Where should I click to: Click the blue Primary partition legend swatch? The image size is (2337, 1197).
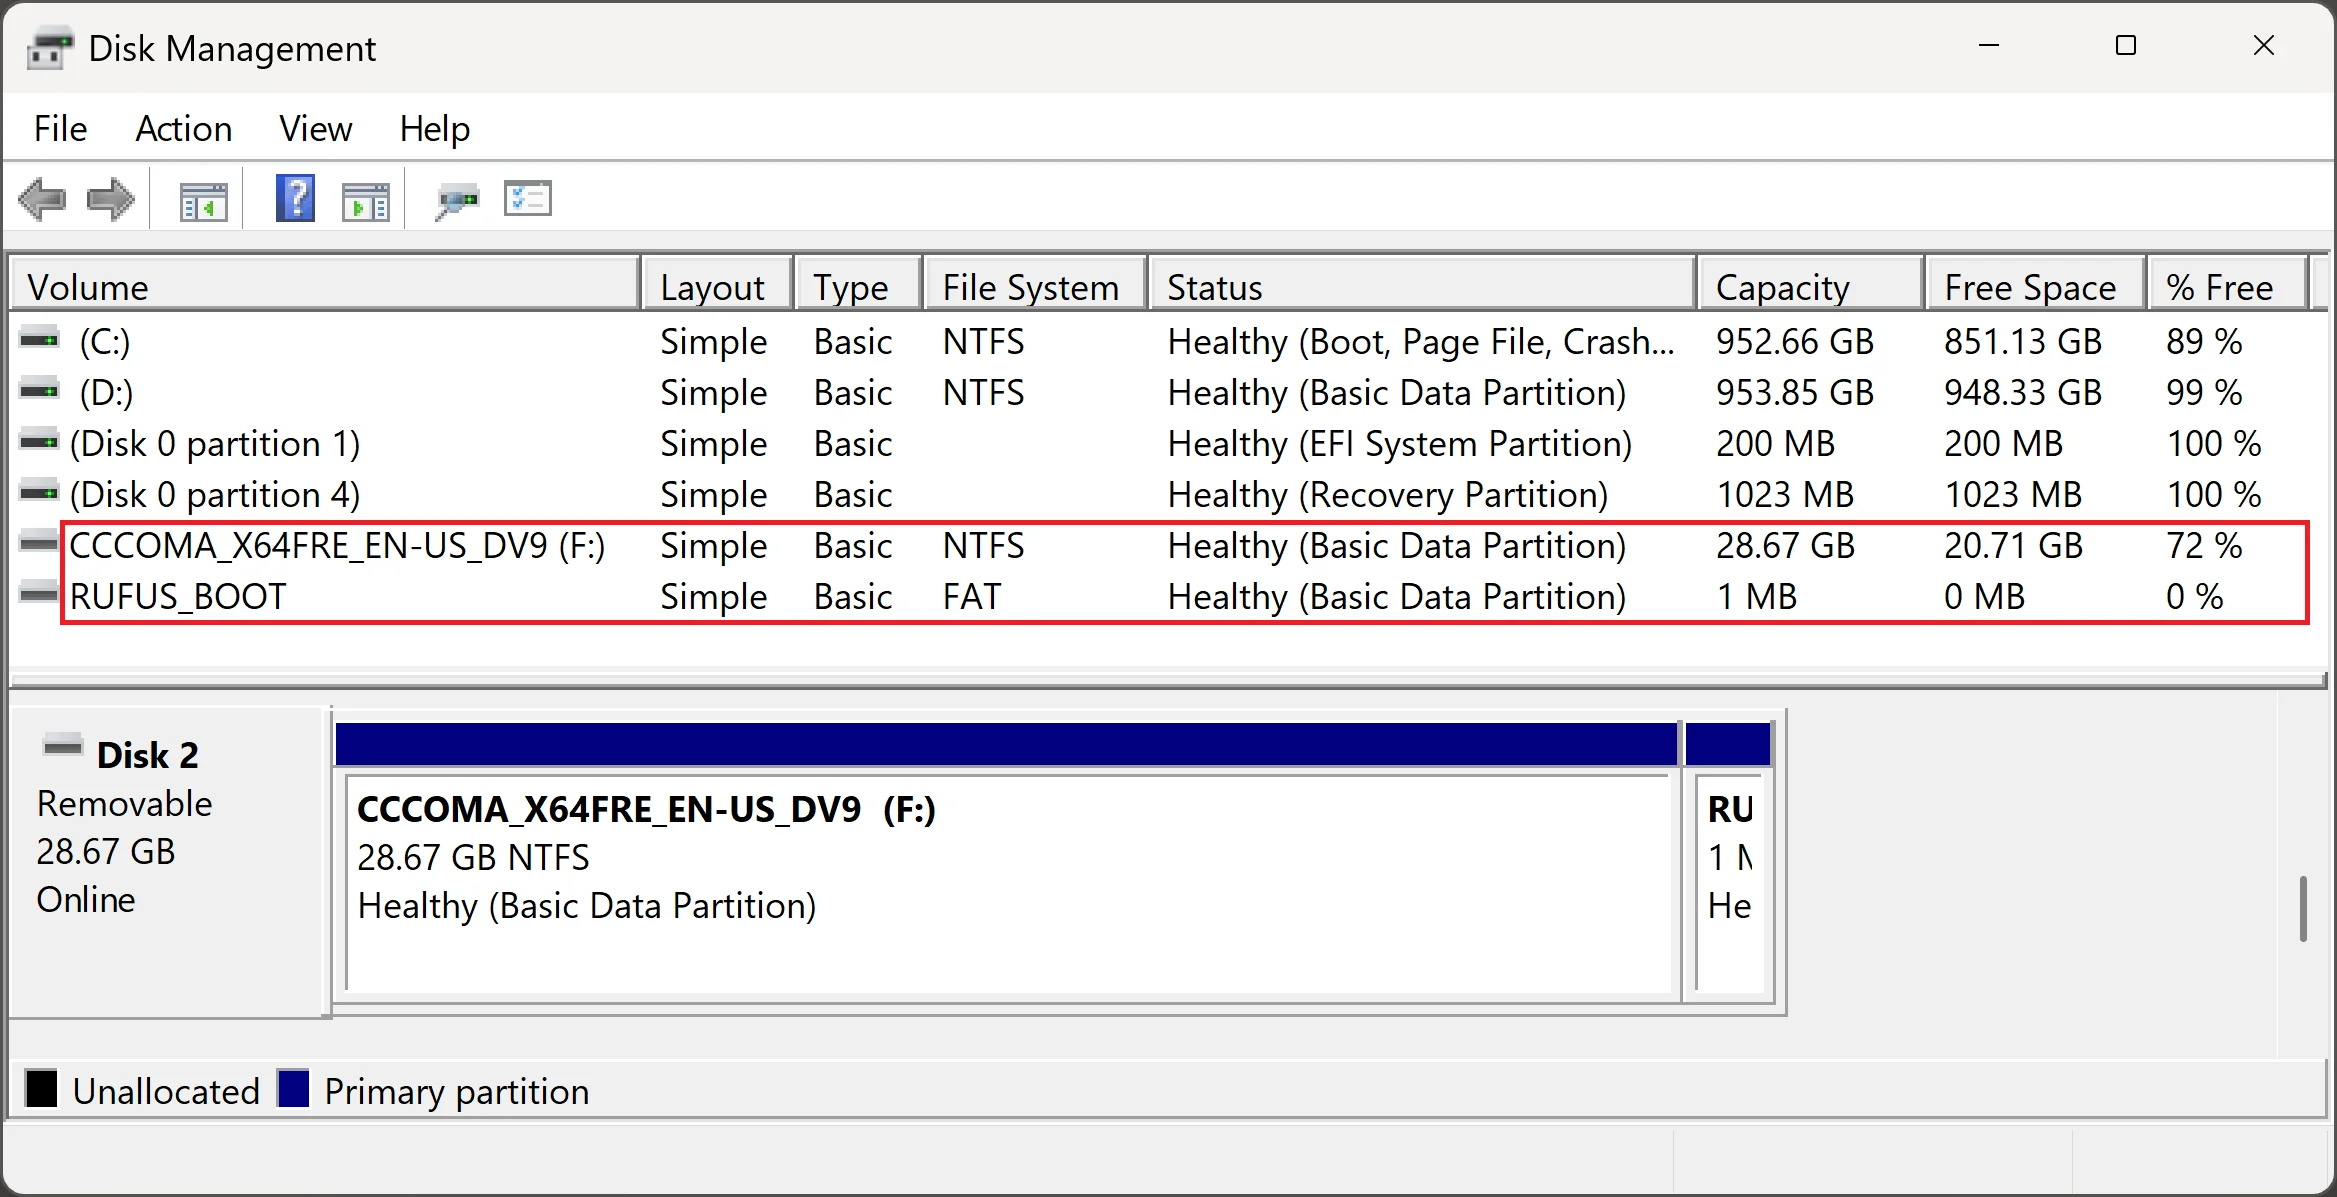(293, 1089)
